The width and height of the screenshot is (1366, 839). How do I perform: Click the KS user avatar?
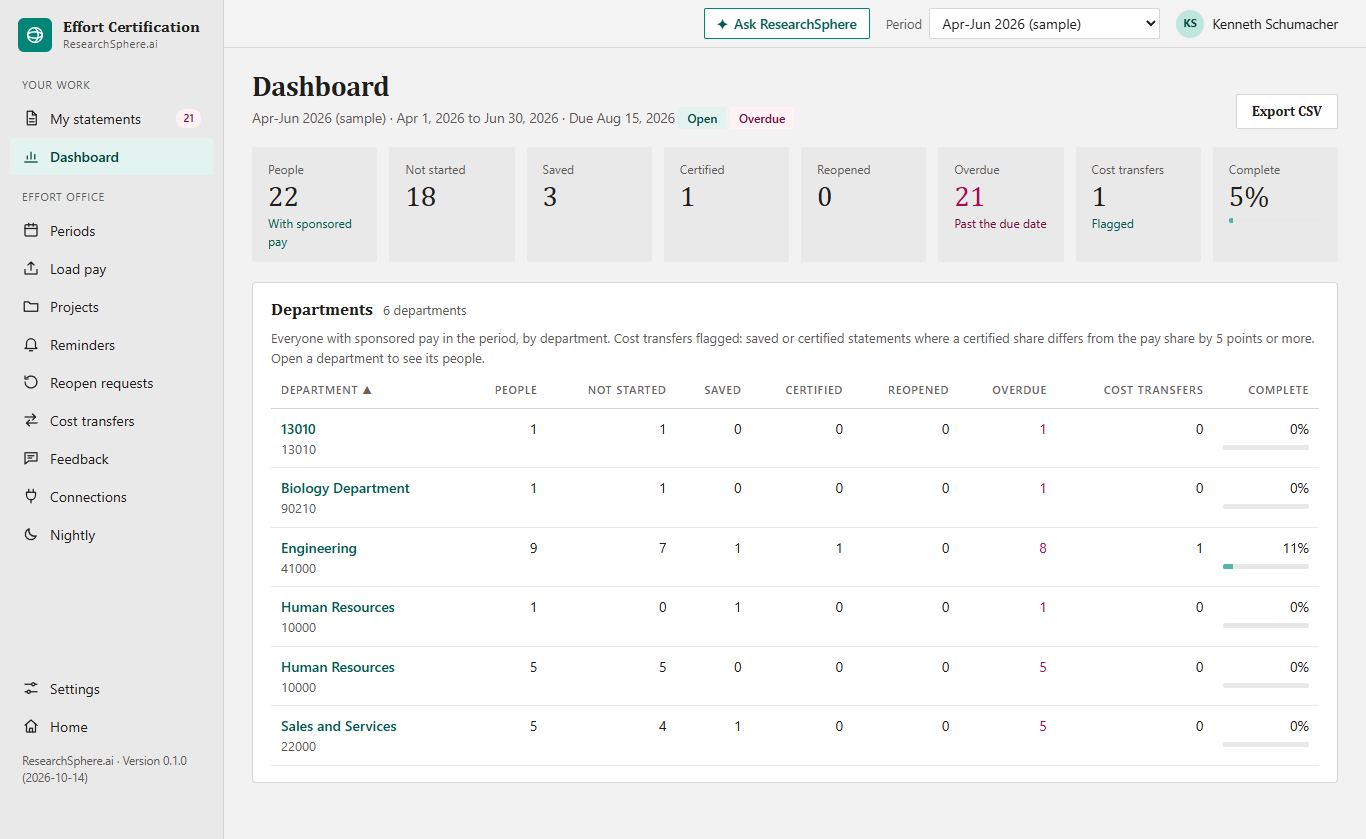point(1190,24)
